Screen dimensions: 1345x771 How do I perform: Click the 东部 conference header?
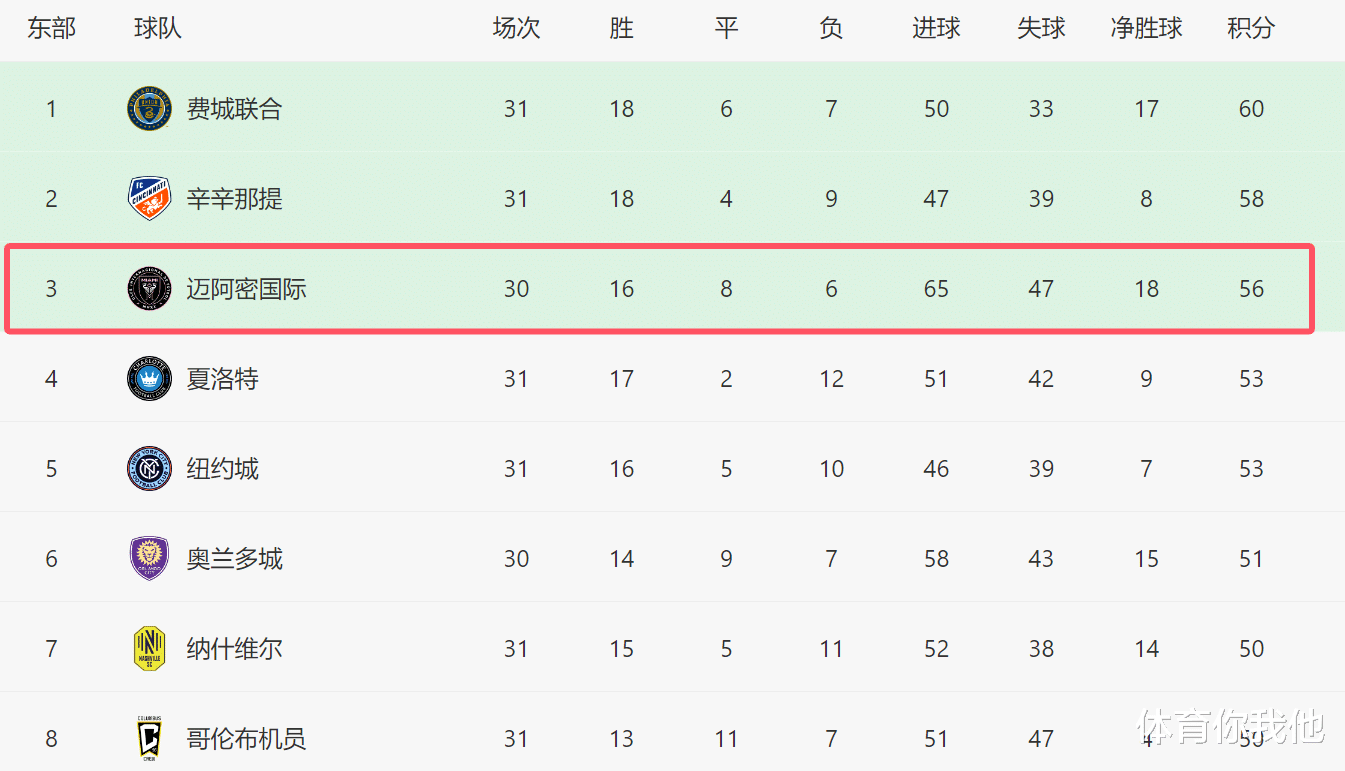click(x=51, y=29)
